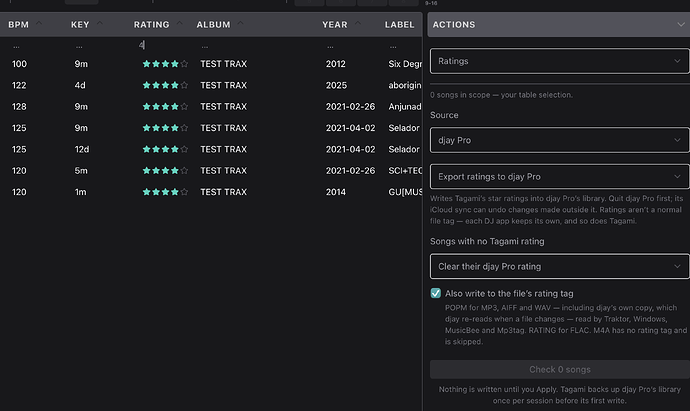
Task: Open the Ratings action dropdown
Action: [559, 61]
